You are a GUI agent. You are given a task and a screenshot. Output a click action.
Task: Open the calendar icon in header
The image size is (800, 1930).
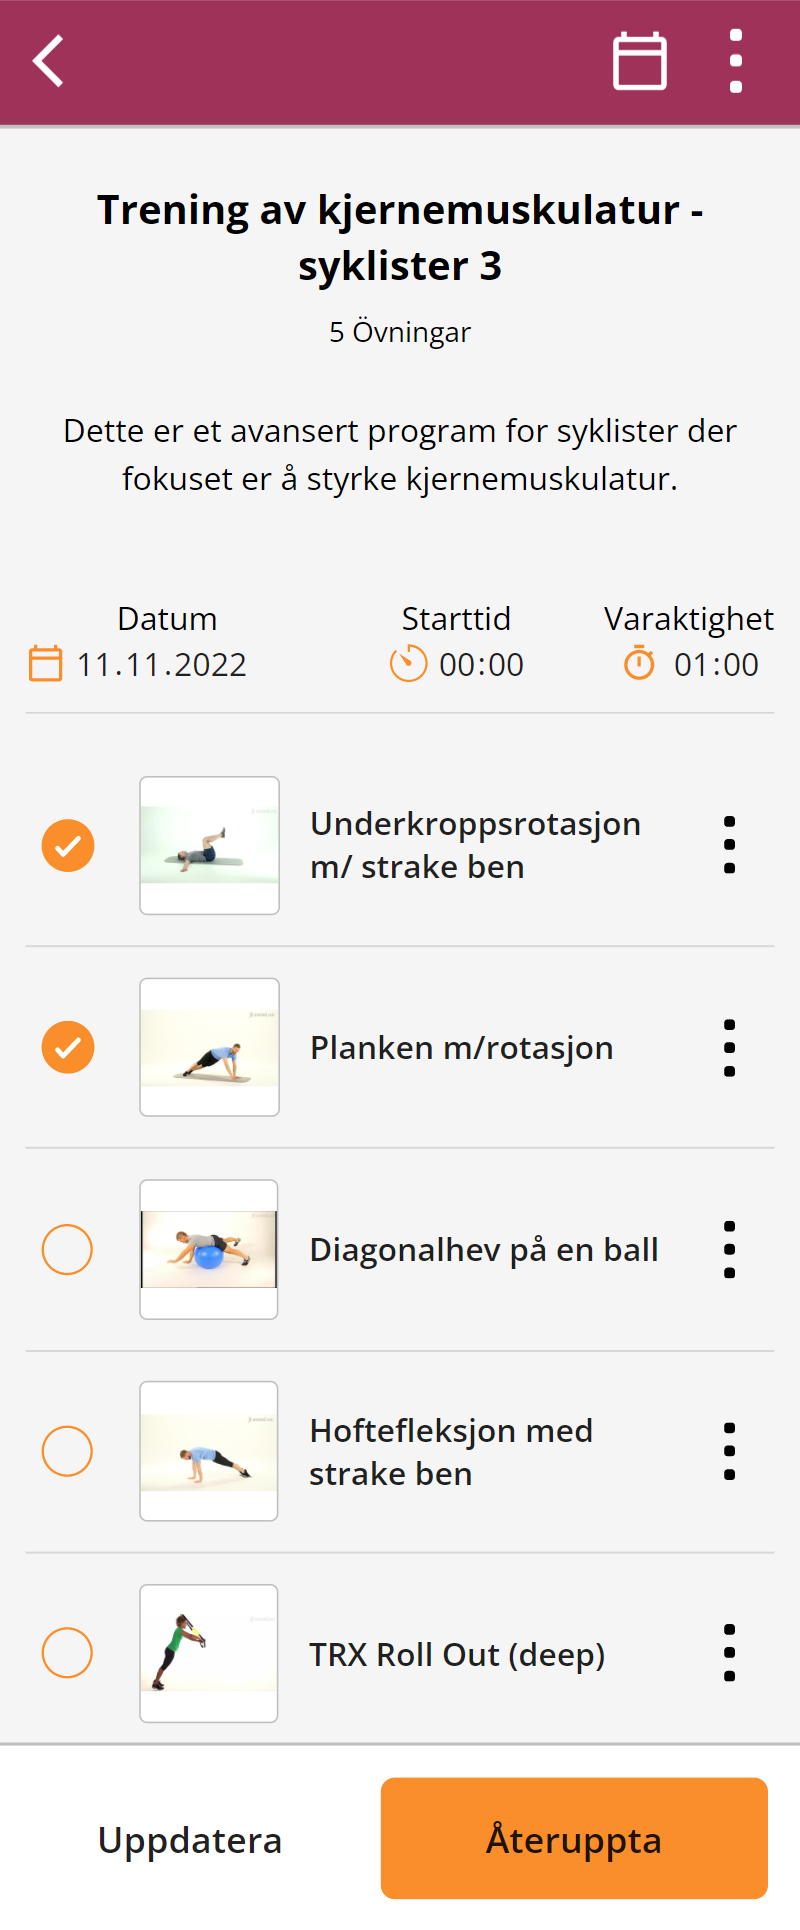tap(640, 61)
